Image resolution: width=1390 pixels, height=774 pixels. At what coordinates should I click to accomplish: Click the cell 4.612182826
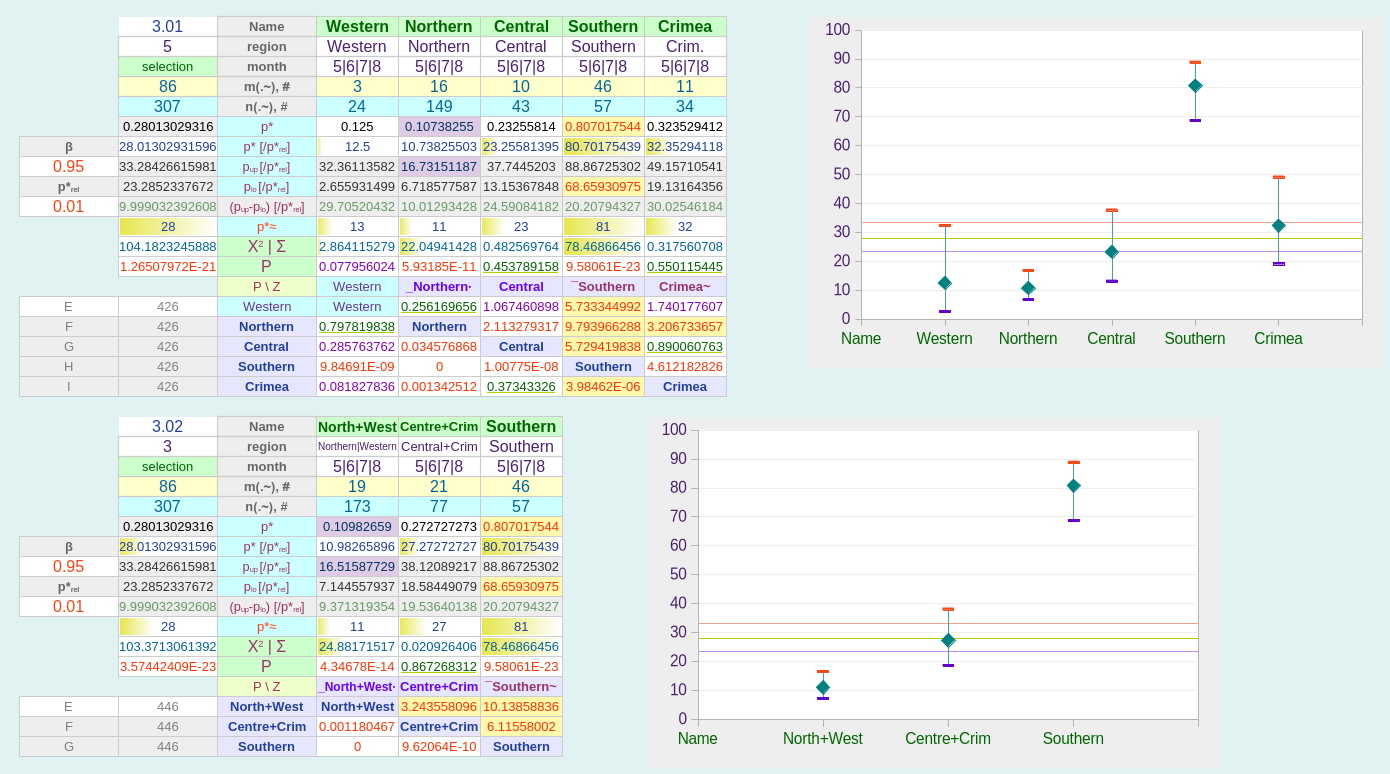tap(685, 367)
